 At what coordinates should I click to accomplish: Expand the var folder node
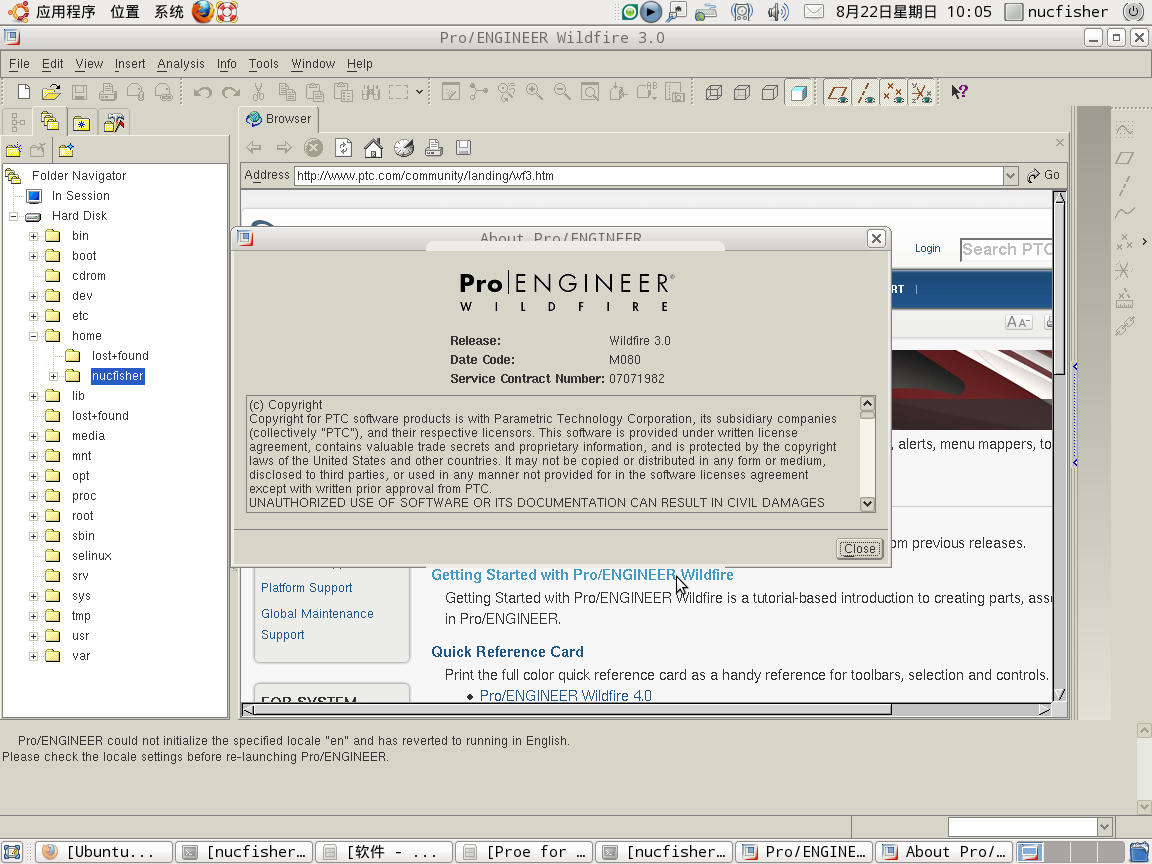coord(33,656)
